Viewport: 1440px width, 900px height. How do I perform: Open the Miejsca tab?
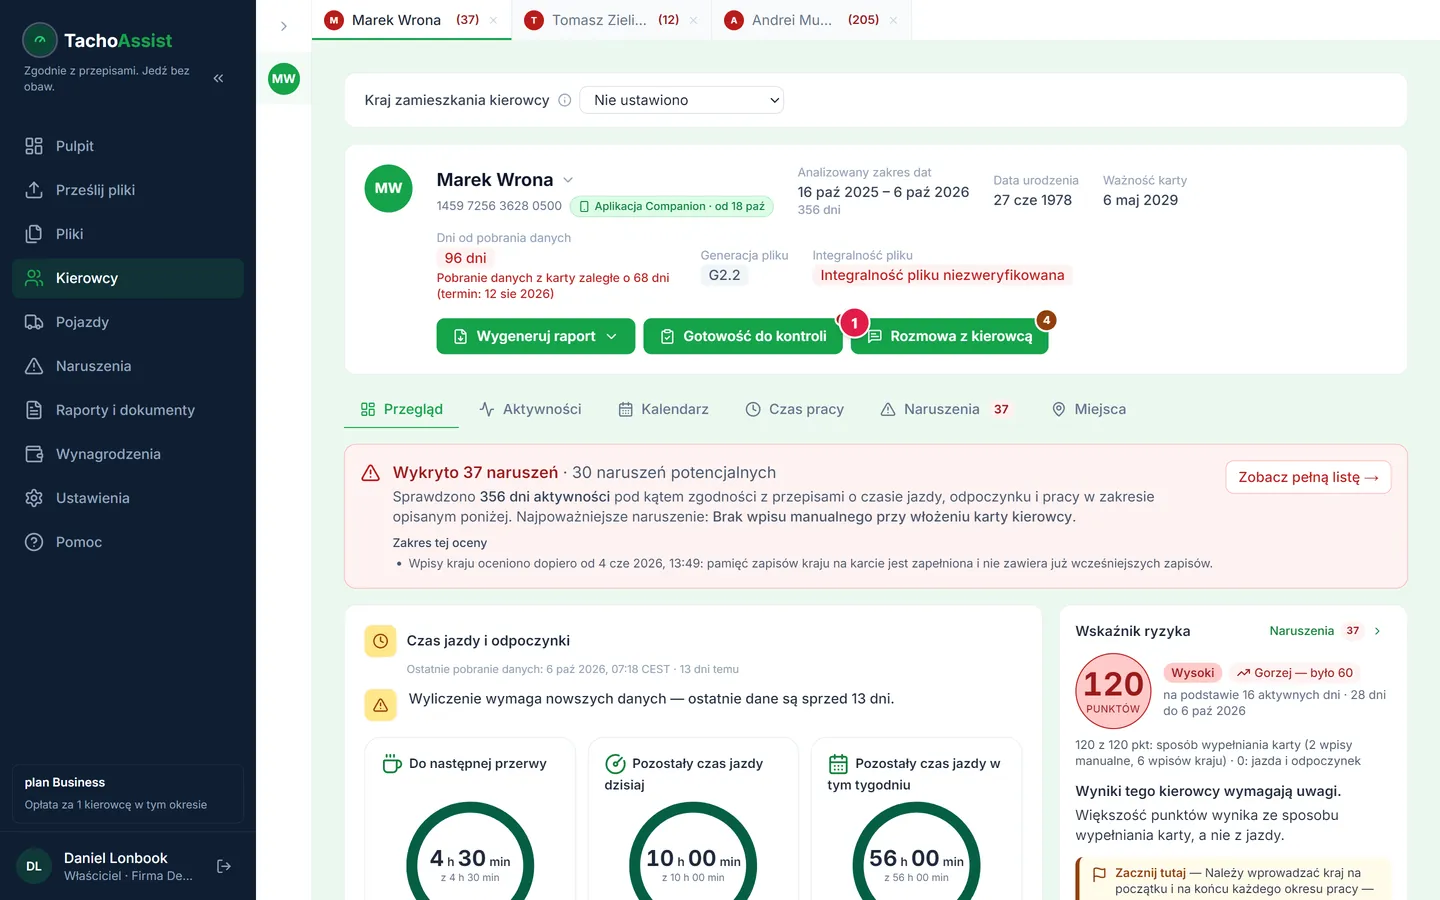click(x=1089, y=409)
